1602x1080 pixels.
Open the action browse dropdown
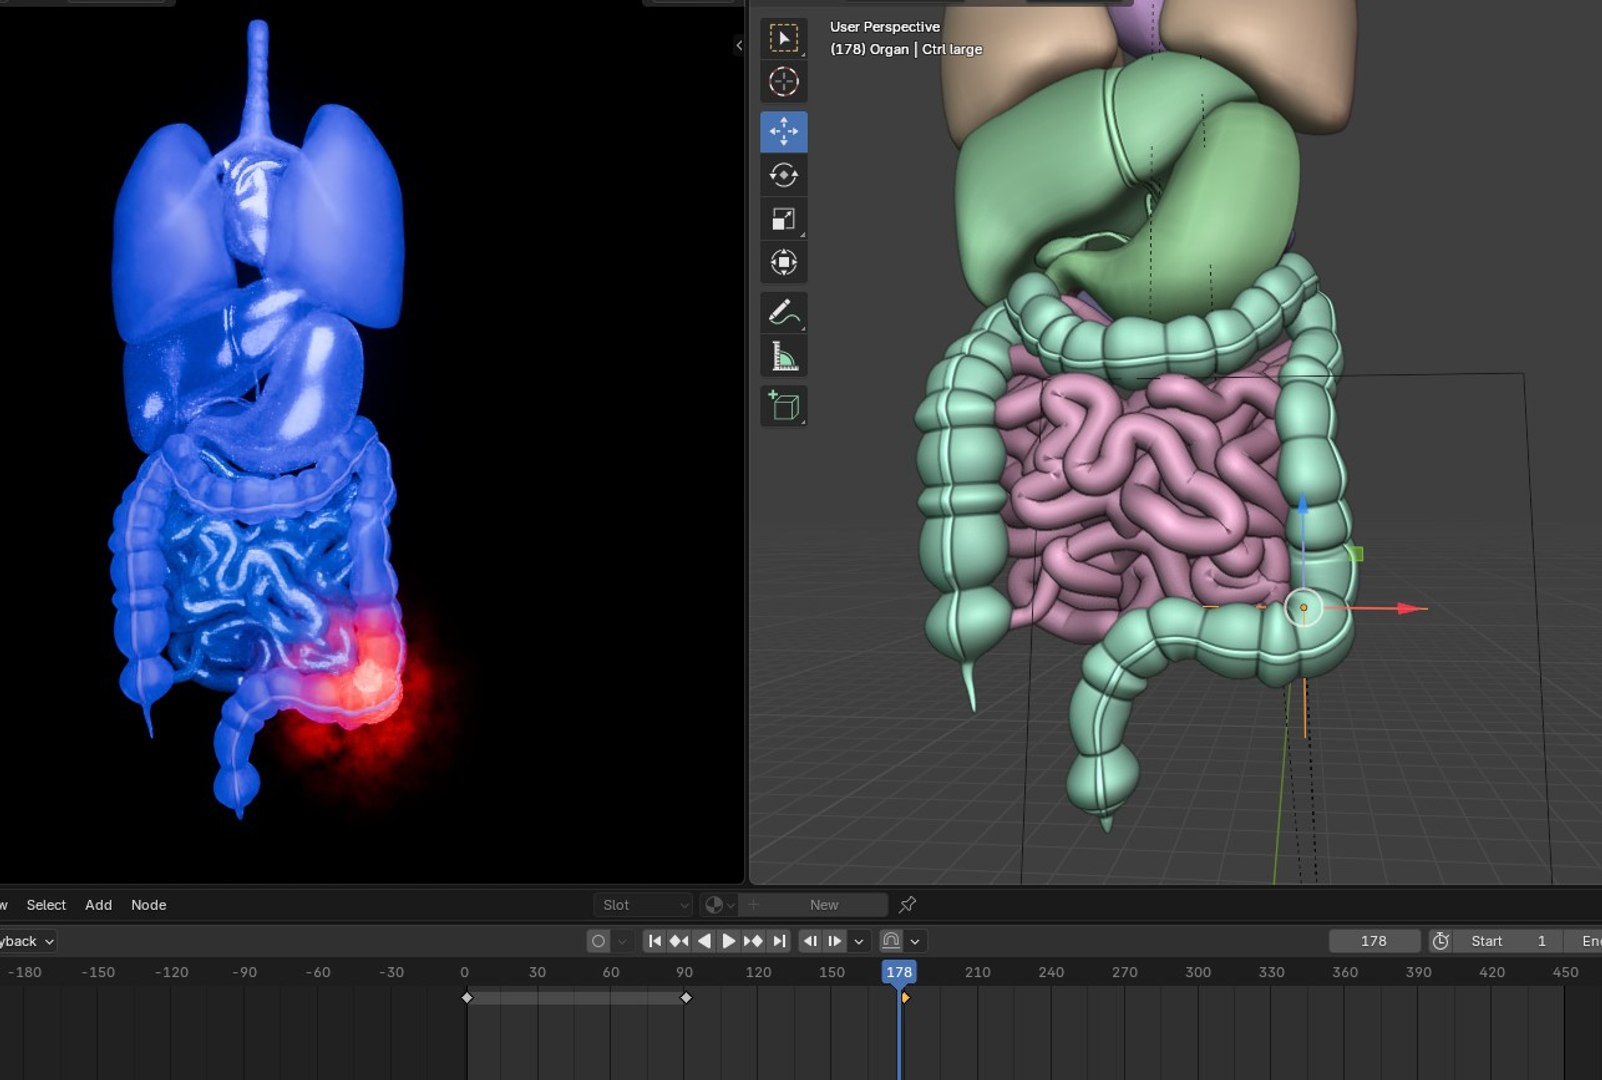tap(718, 905)
